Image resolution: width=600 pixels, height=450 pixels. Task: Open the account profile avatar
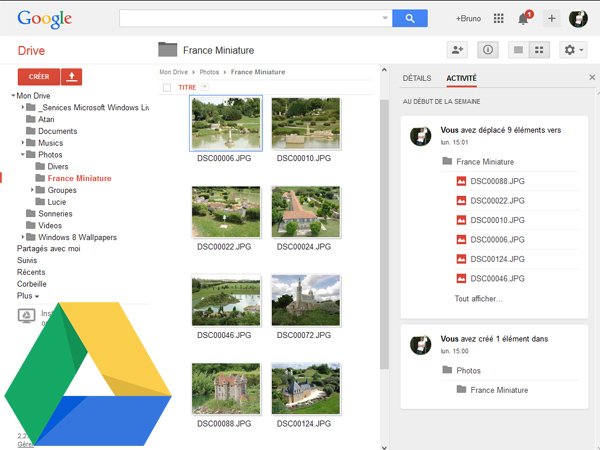tap(578, 18)
